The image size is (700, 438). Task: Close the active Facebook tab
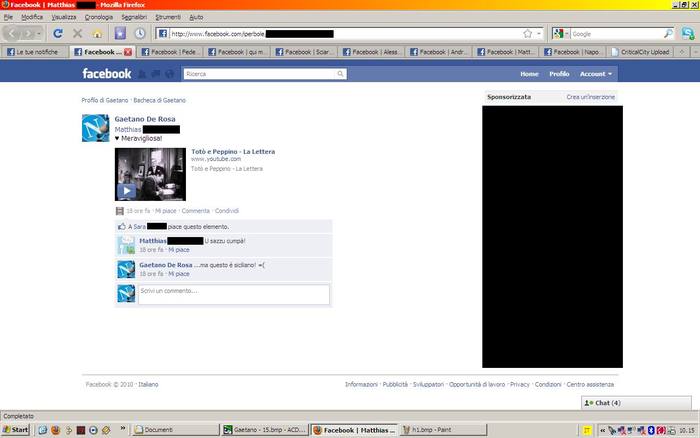pos(128,52)
